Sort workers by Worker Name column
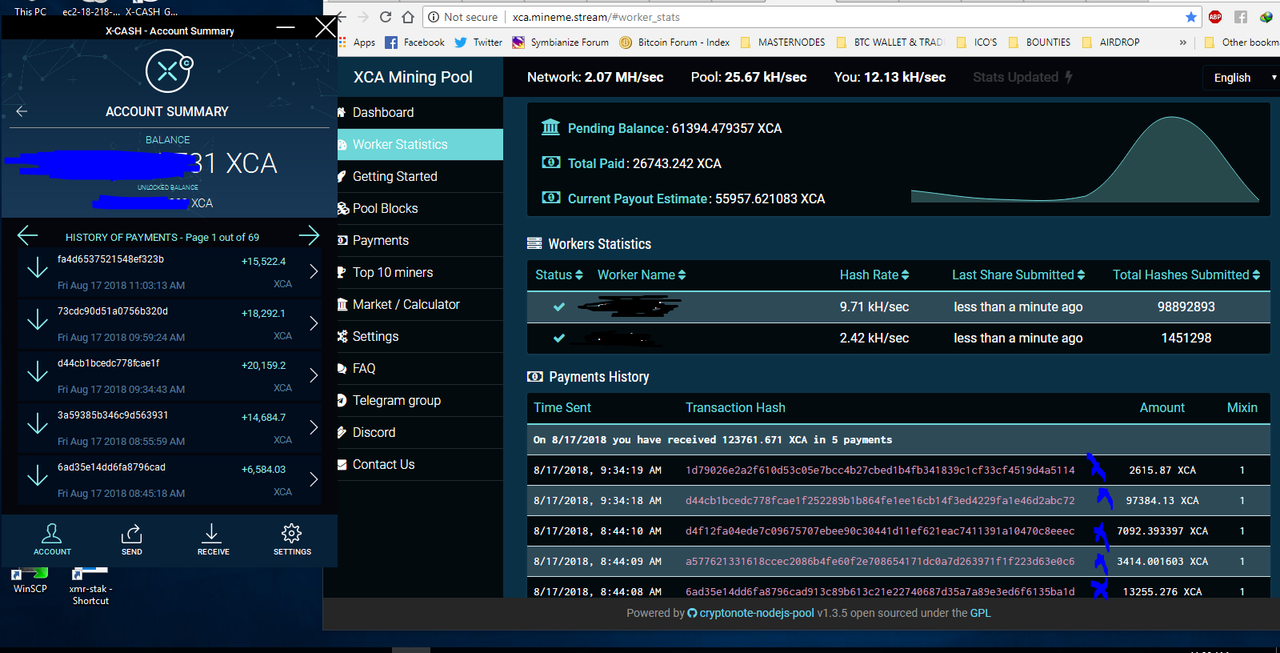The image size is (1280, 653). coord(642,275)
